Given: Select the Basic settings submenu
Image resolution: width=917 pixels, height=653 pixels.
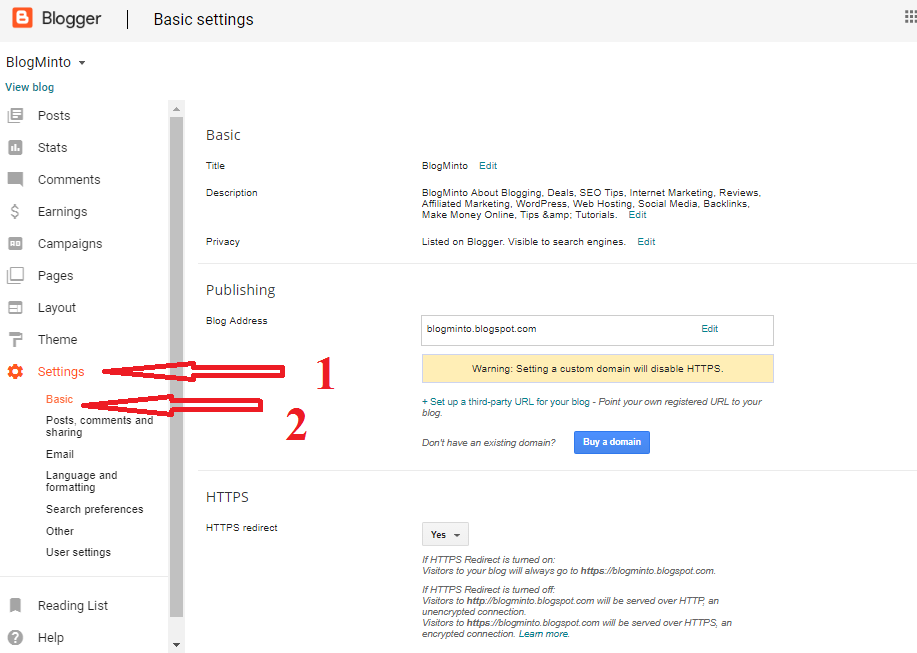Looking at the screenshot, I should pos(60,399).
